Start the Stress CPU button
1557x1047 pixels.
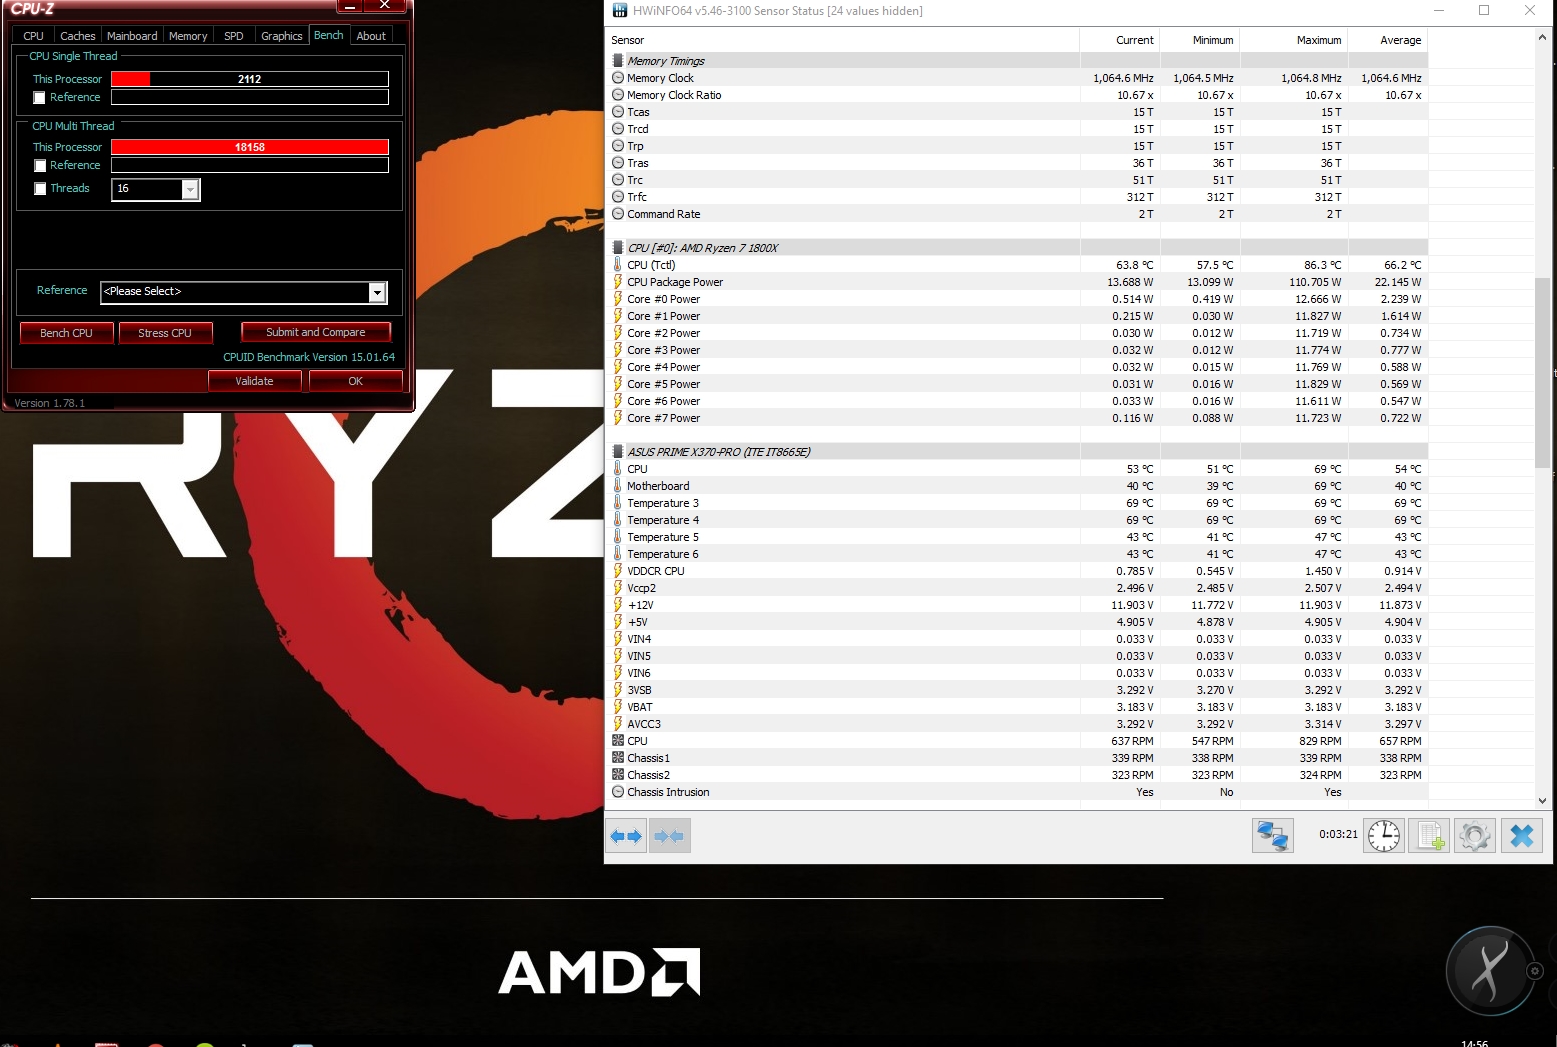165,333
